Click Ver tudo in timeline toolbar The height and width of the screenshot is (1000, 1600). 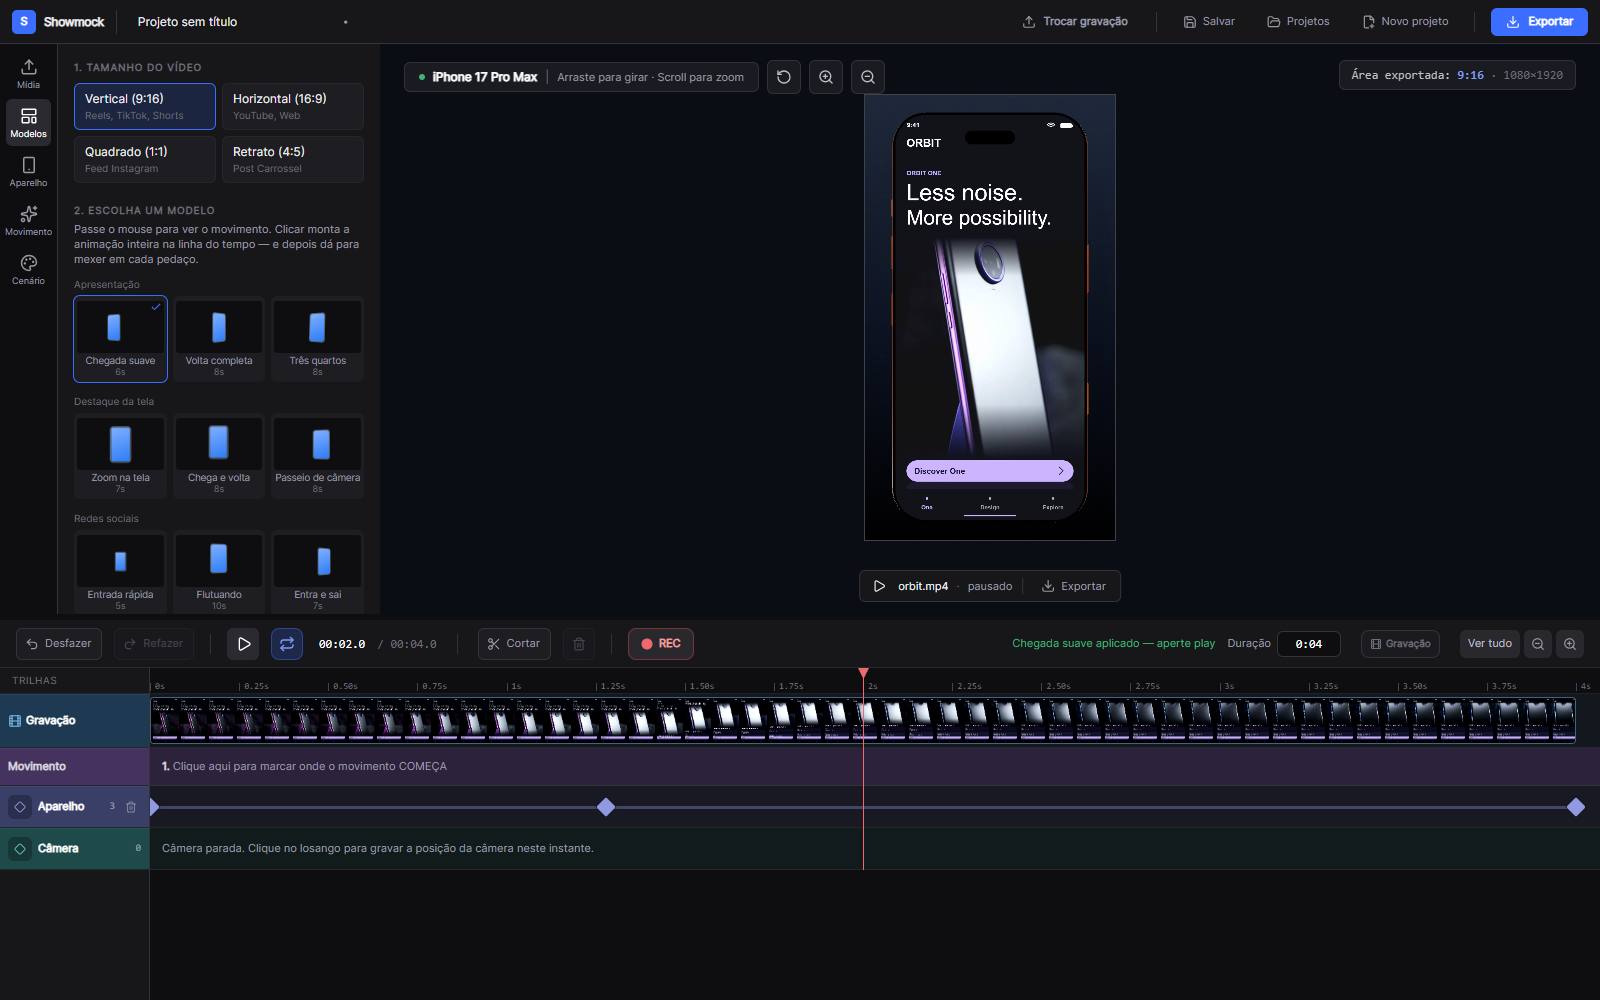(x=1489, y=644)
